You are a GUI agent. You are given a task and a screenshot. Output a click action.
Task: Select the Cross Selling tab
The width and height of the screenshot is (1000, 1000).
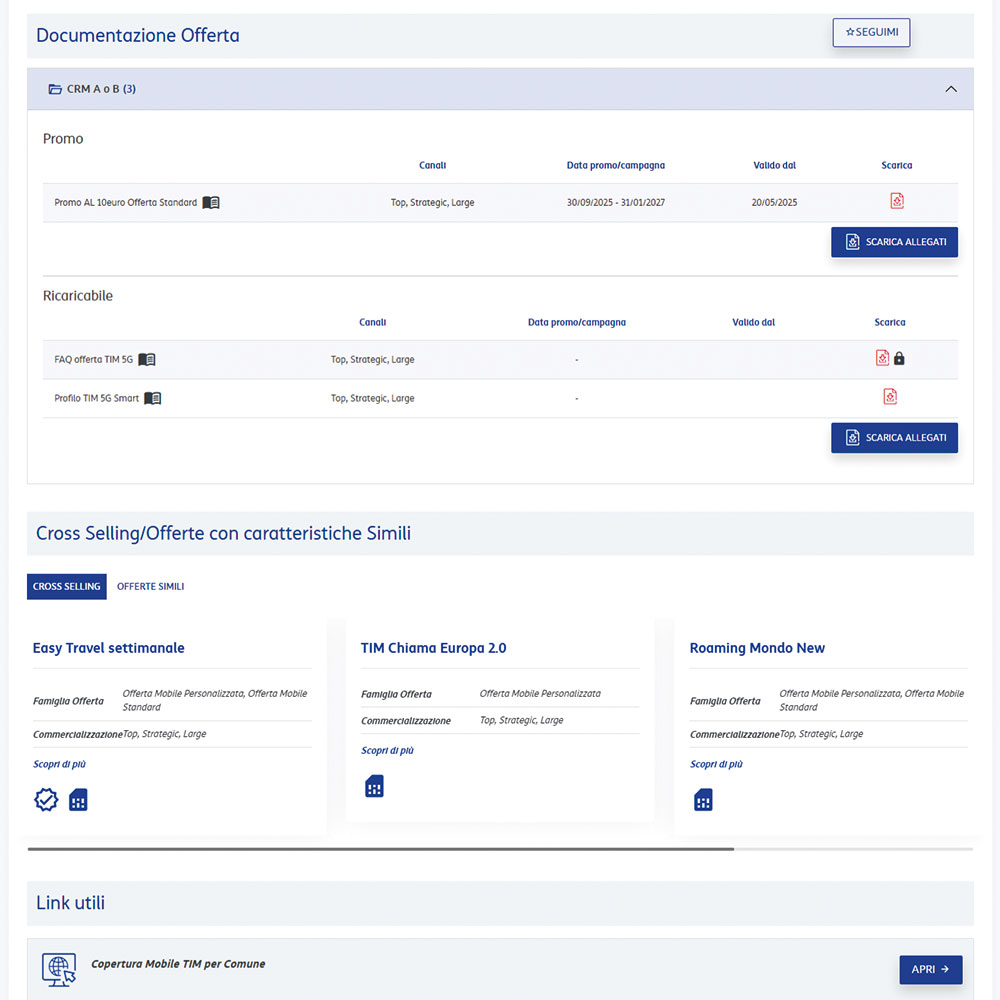(66, 587)
